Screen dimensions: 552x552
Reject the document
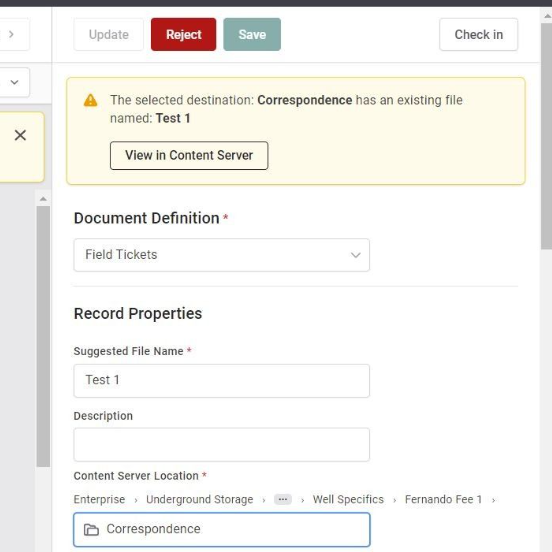[183, 34]
